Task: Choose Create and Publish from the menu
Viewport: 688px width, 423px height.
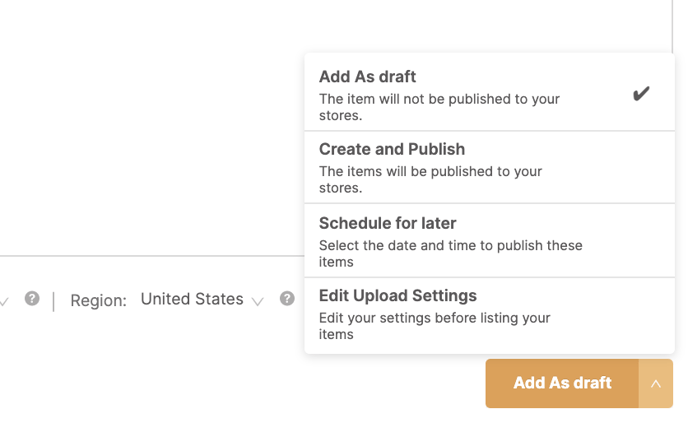Action: click(x=489, y=167)
